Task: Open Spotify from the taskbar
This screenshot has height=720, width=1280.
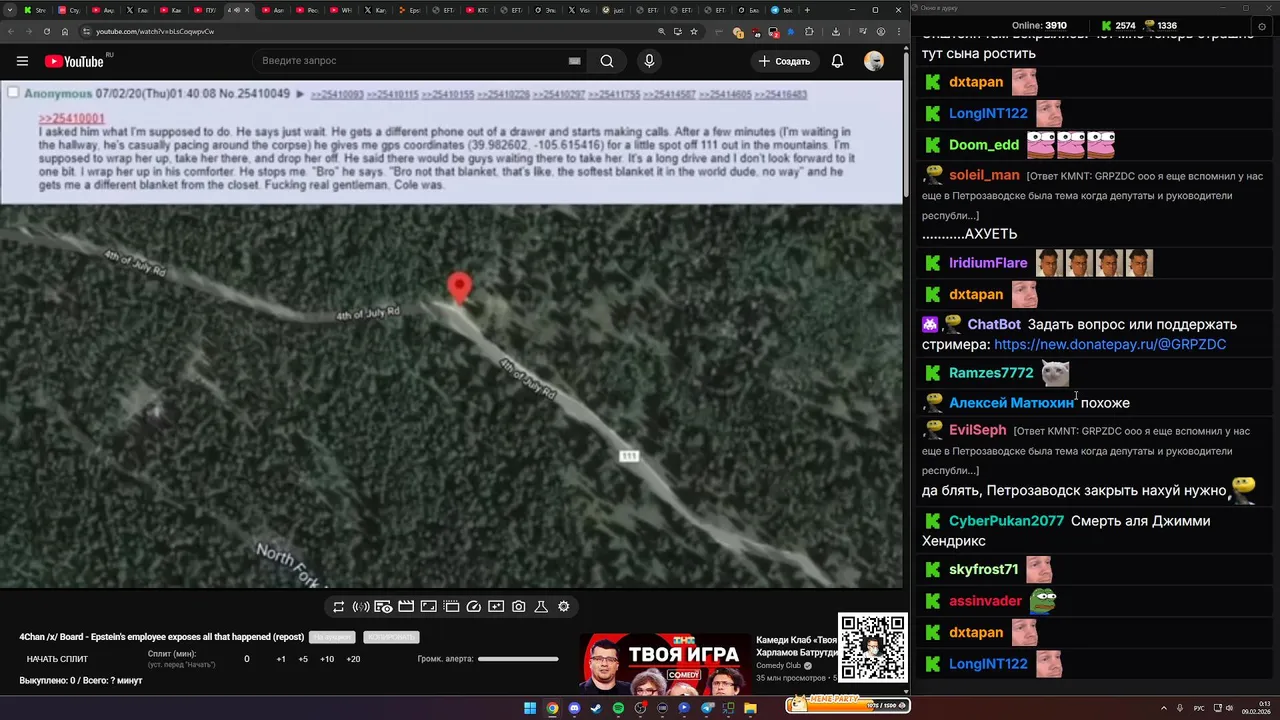Action: [618, 708]
